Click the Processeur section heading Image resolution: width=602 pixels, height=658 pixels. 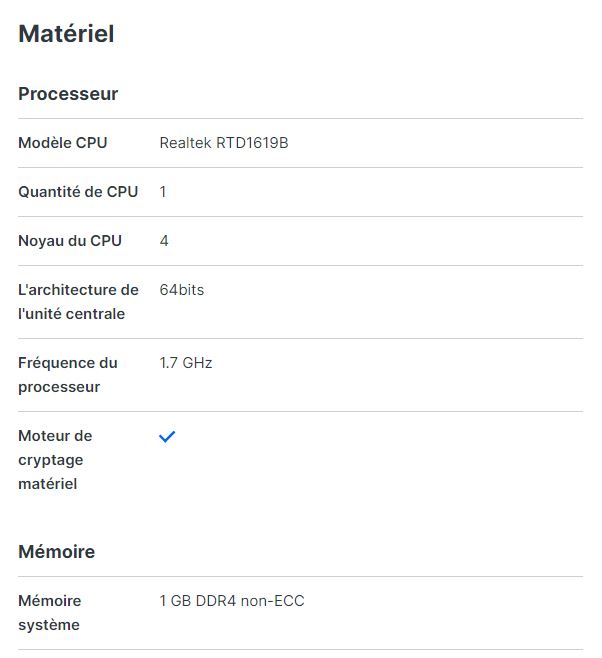(x=68, y=94)
